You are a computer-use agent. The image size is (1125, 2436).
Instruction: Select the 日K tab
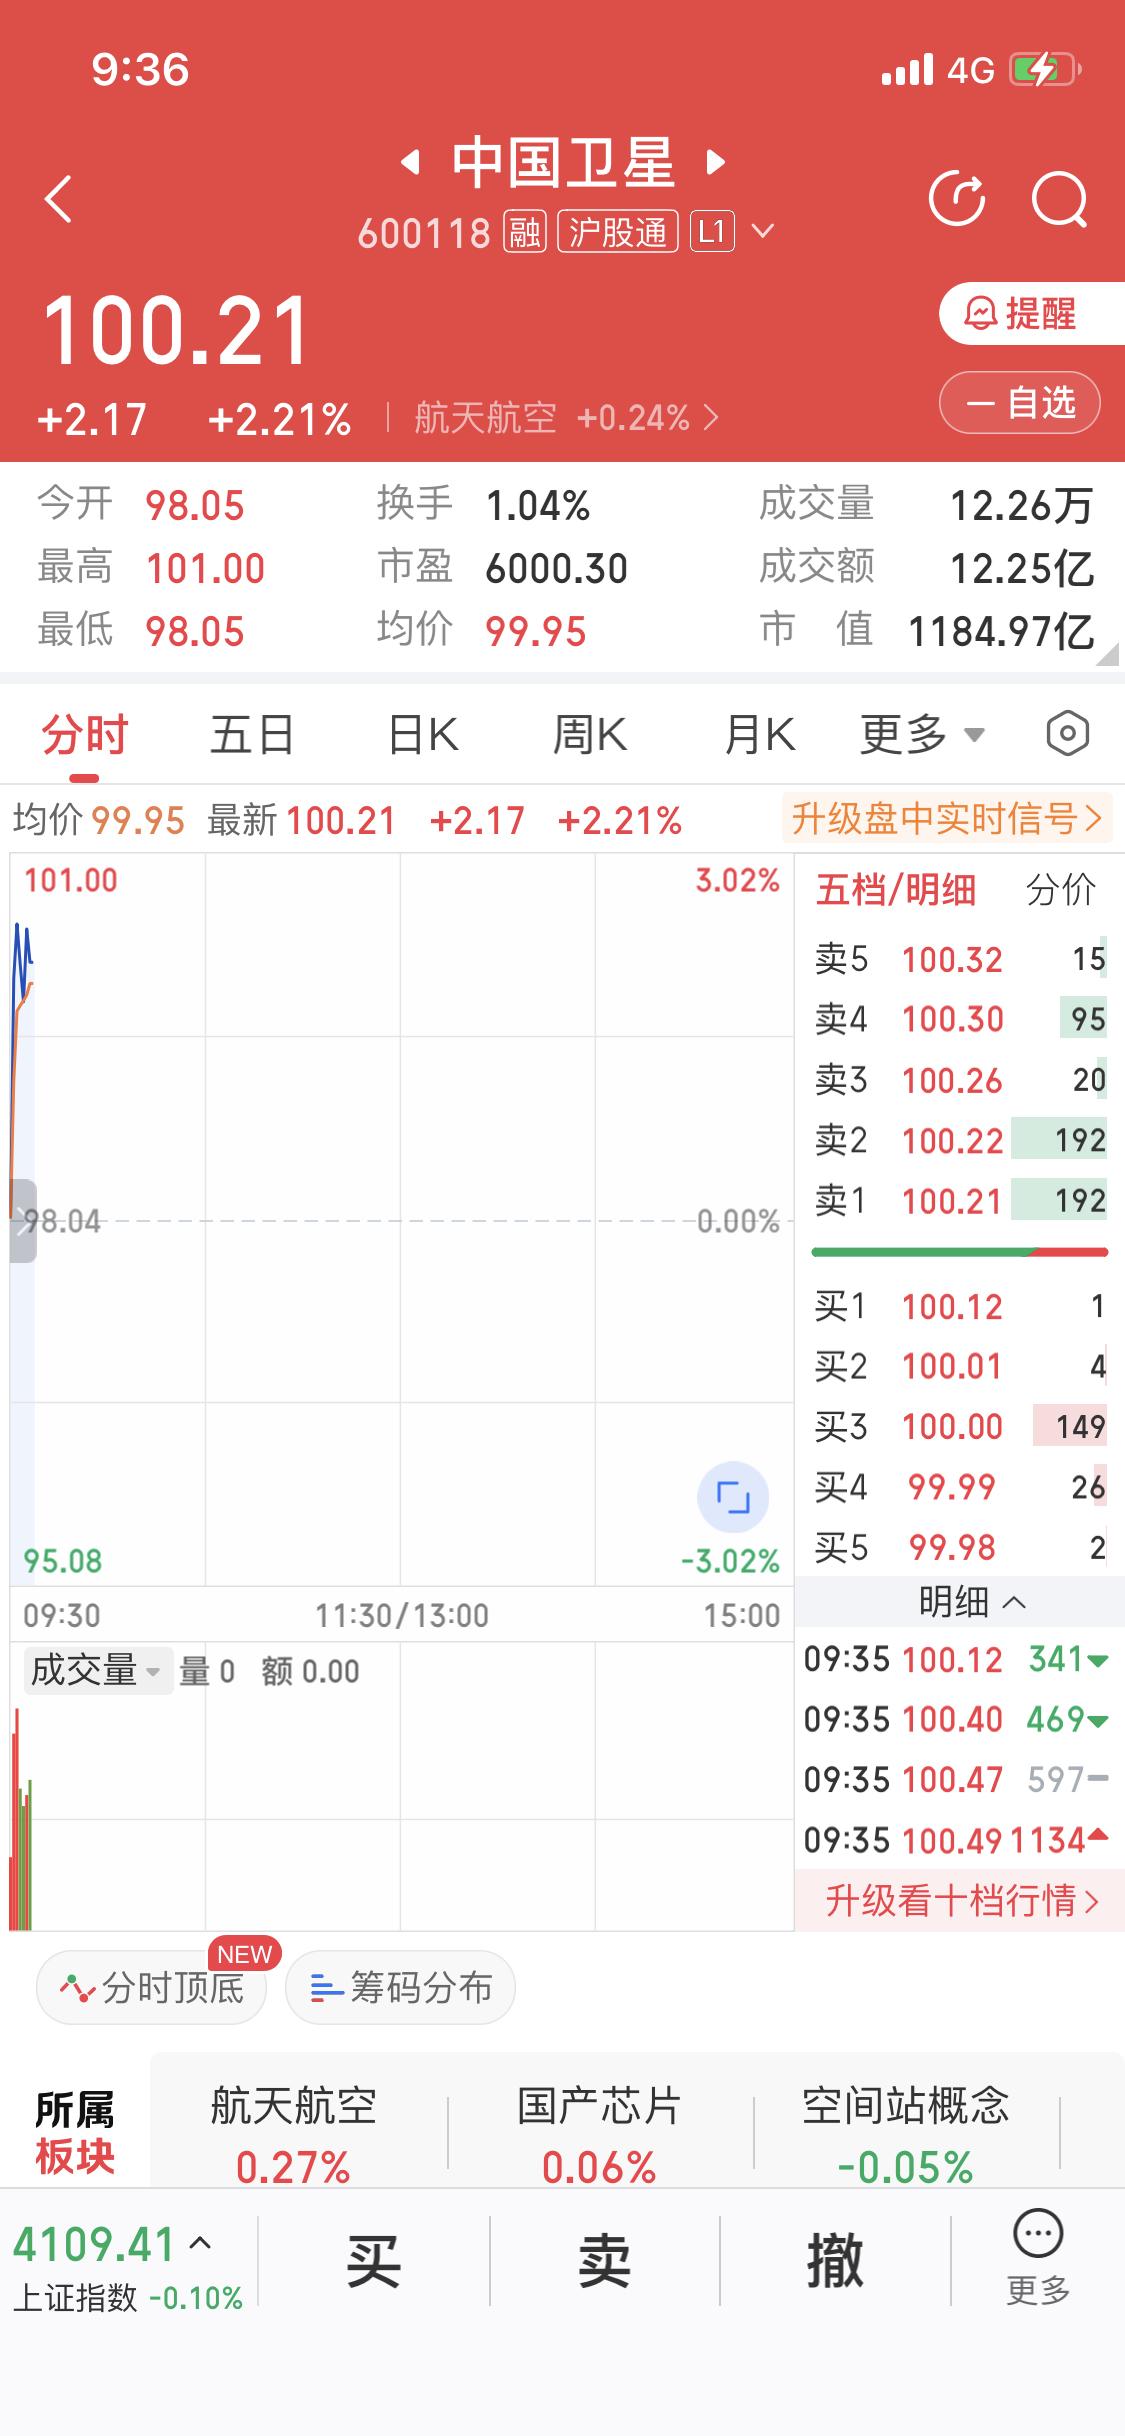(x=423, y=735)
